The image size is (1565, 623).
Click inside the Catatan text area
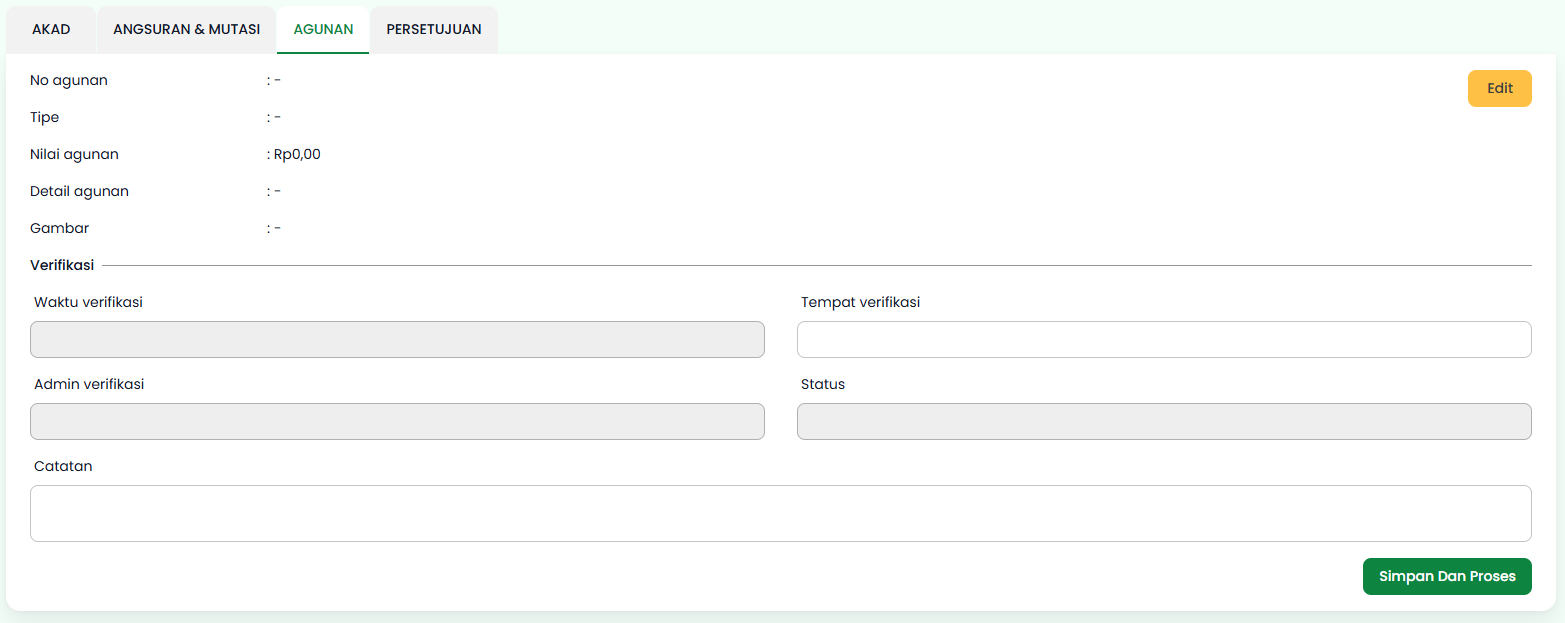pyautogui.click(x=780, y=513)
